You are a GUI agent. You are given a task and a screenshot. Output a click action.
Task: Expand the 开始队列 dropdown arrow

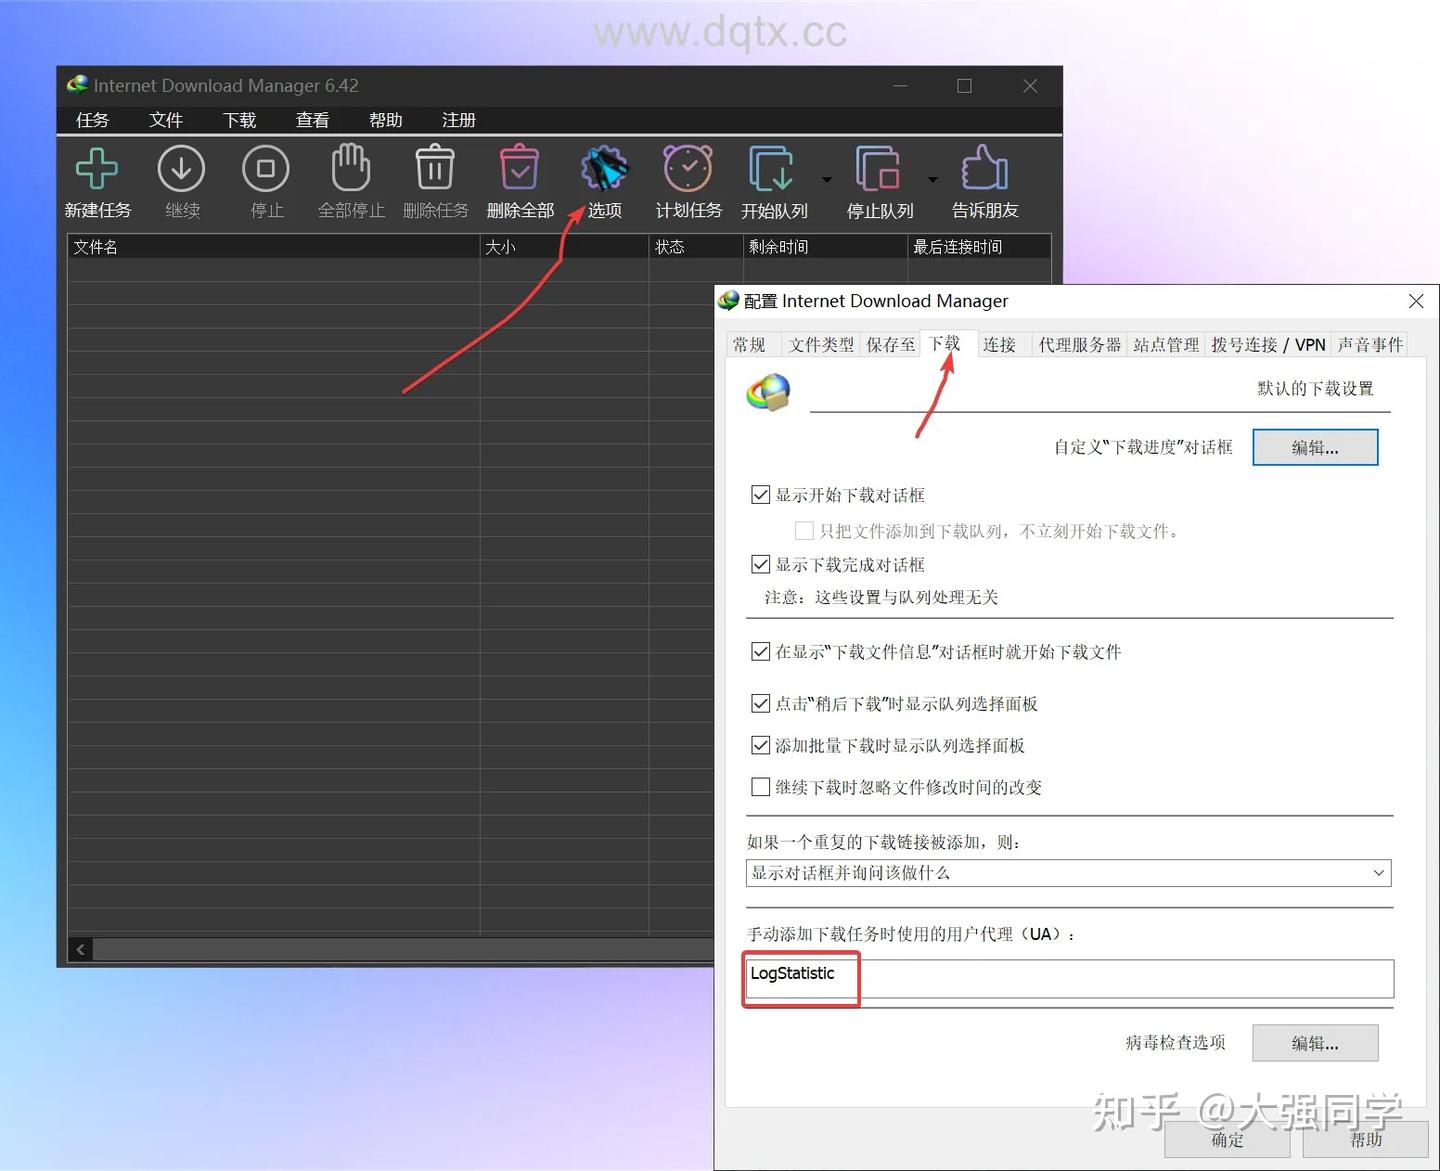[827, 180]
